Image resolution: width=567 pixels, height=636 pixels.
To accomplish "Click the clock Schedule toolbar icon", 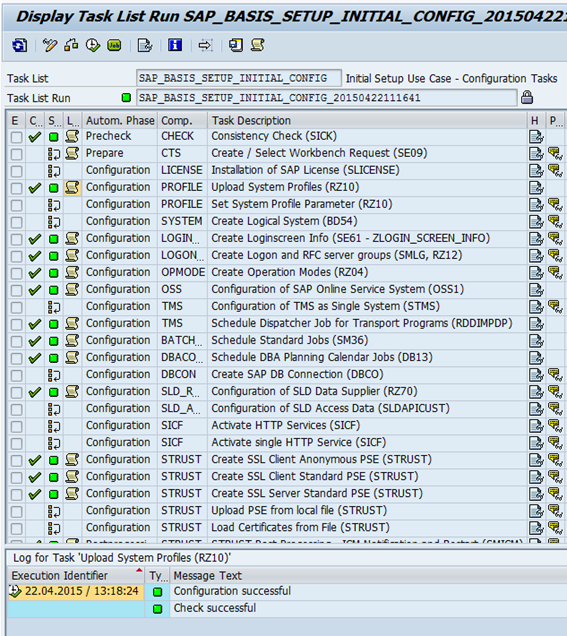I will [93, 45].
